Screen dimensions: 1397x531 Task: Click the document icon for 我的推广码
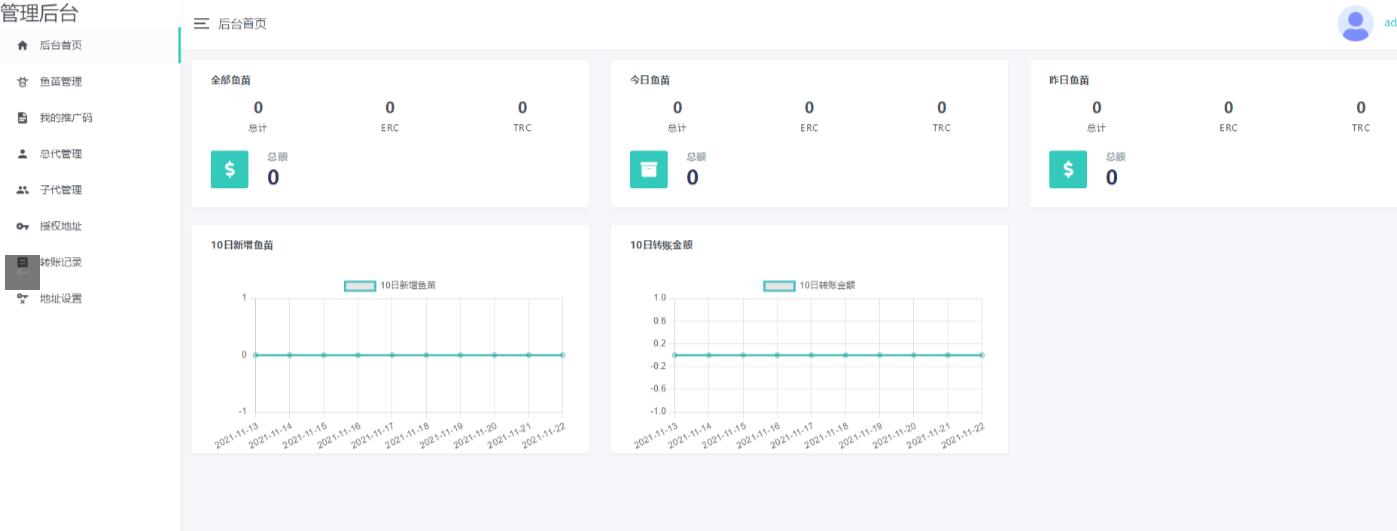[x=23, y=118]
